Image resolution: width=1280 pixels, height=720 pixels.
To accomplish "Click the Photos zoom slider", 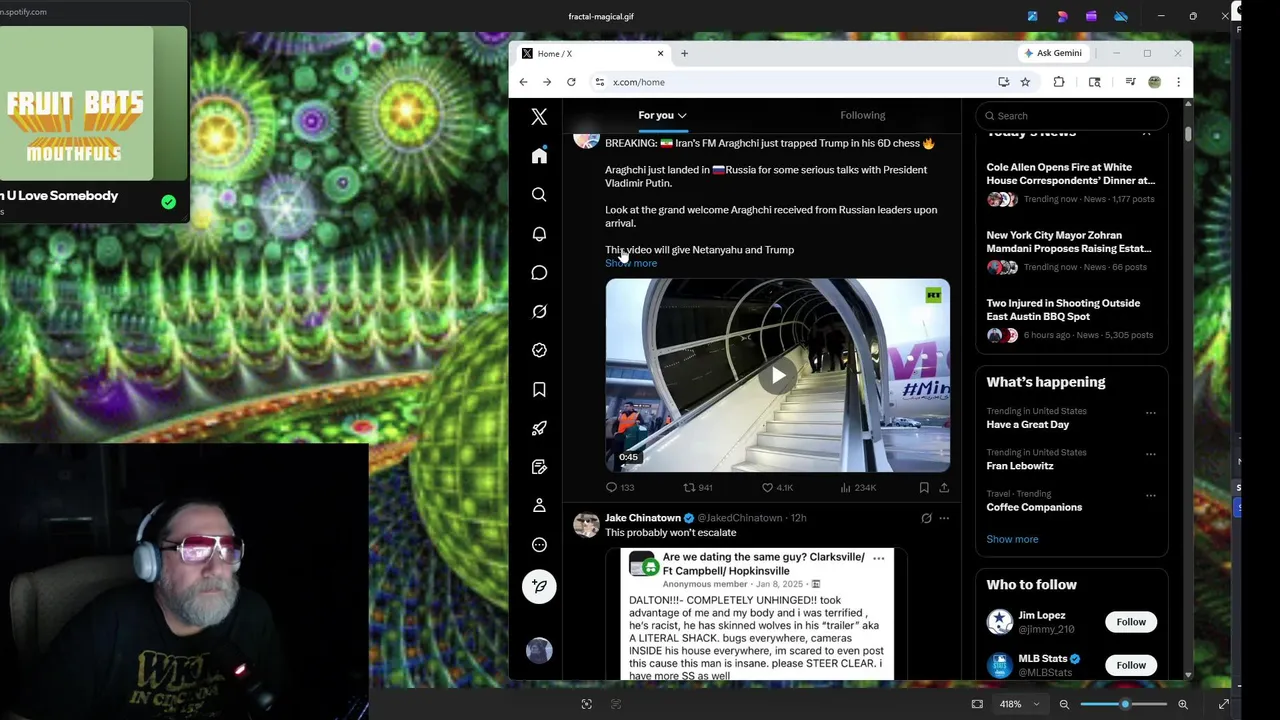I will pyautogui.click(x=1124, y=704).
